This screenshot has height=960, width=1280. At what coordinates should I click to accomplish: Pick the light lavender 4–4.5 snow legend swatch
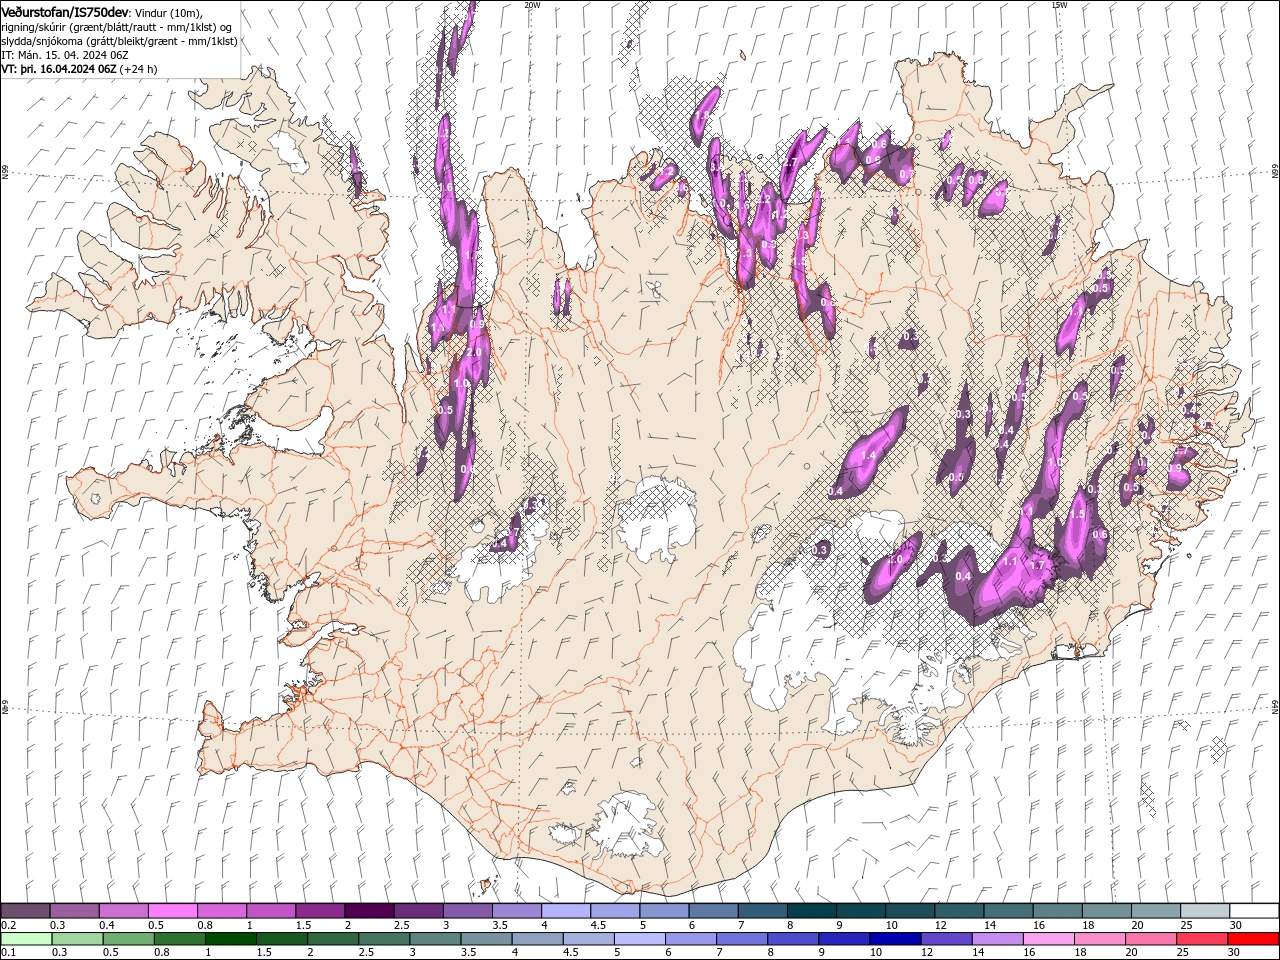tap(565, 910)
